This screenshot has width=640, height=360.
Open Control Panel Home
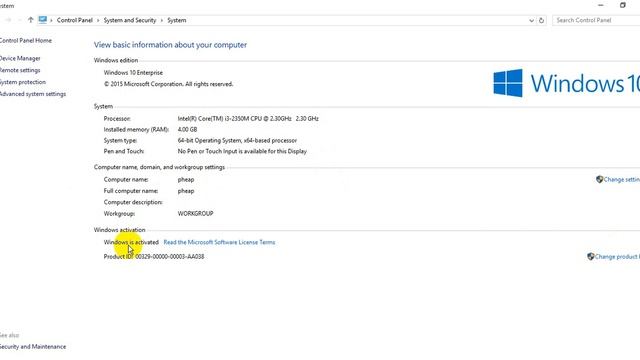tap(25, 40)
